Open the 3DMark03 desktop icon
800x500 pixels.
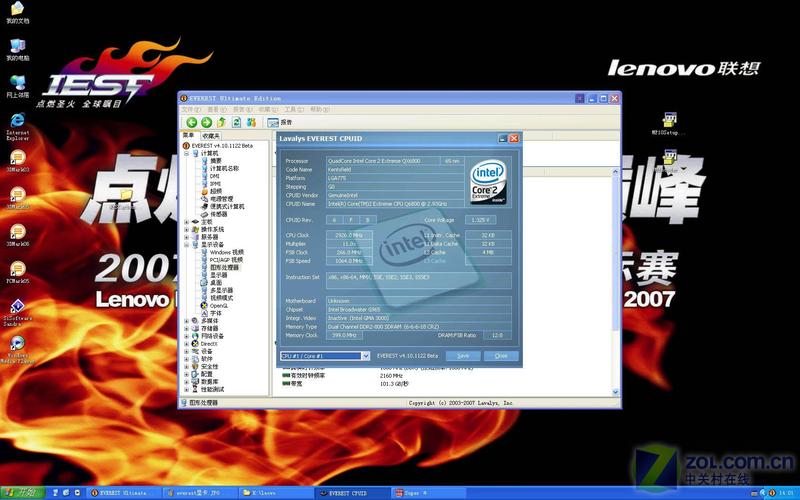pos(17,161)
